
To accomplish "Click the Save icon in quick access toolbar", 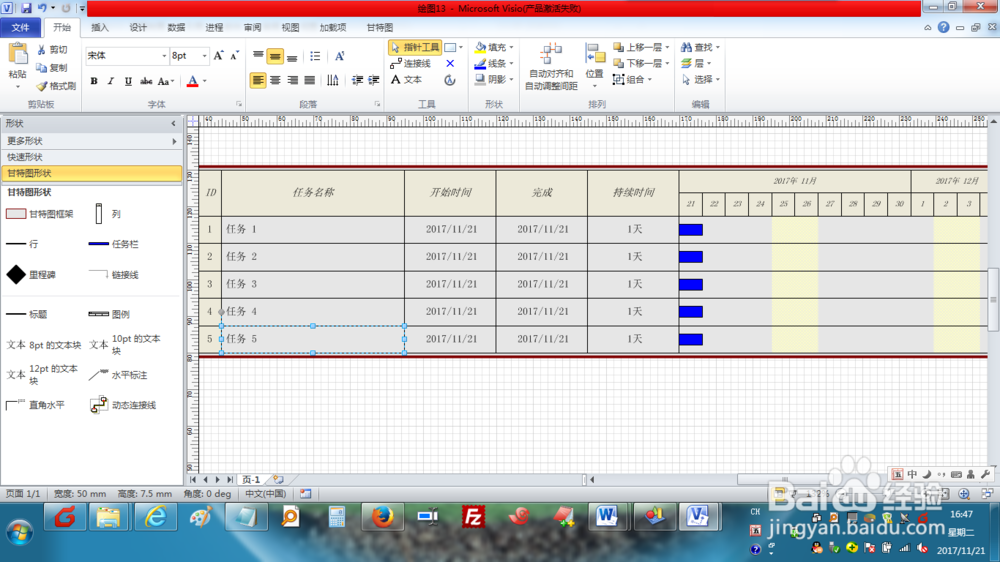I will [x=26, y=8].
